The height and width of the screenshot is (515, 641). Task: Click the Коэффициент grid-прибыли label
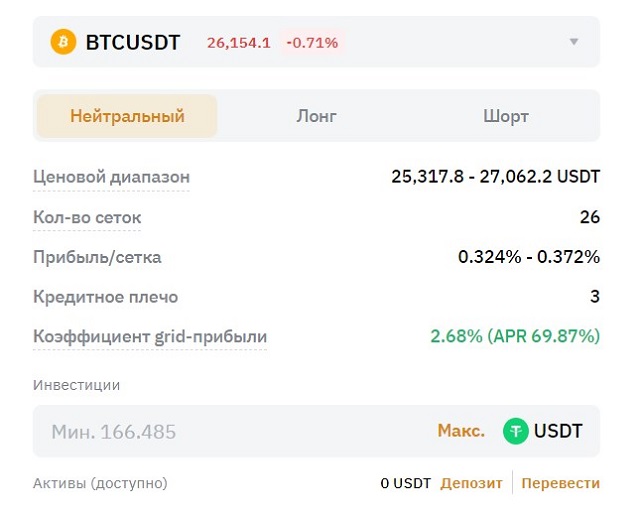[150, 337]
